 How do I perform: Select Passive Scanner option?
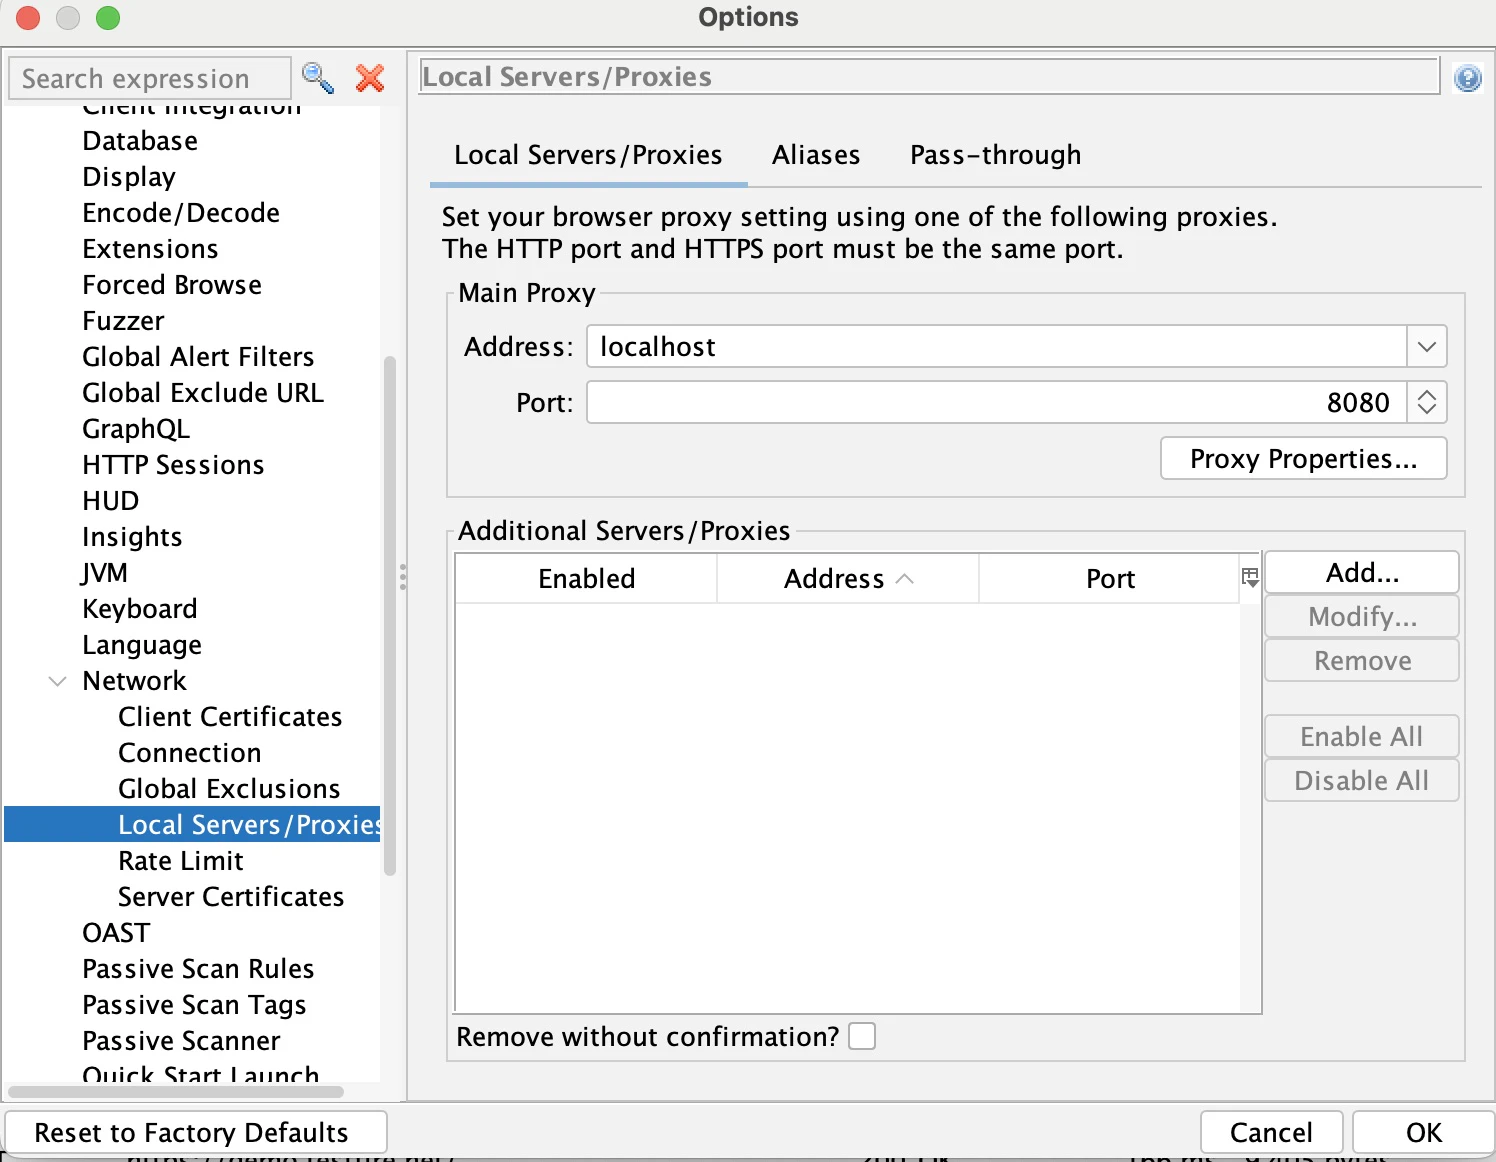click(181, 1041)
